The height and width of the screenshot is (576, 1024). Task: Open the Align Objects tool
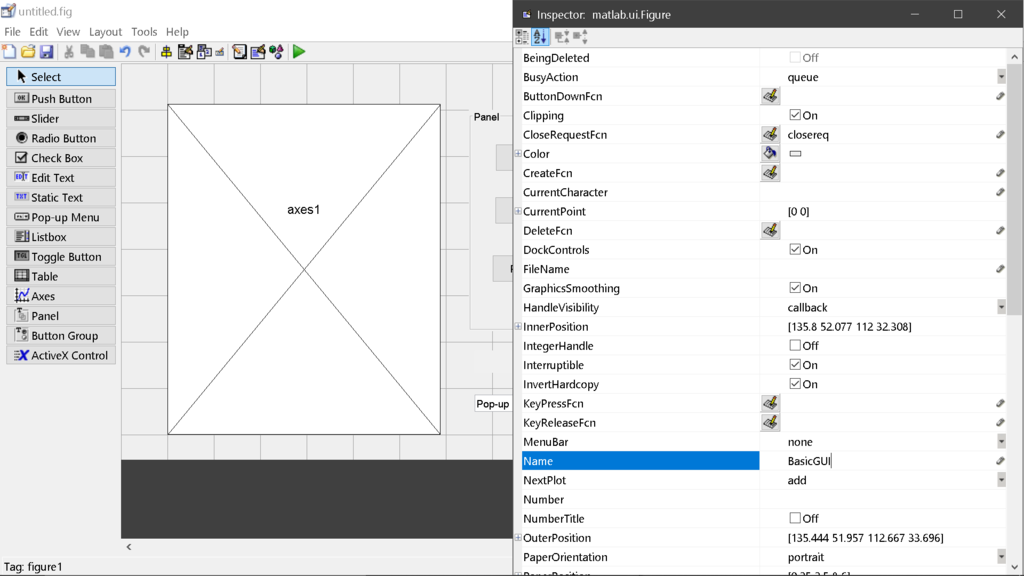pyautogui.click(x=166, y=53)
